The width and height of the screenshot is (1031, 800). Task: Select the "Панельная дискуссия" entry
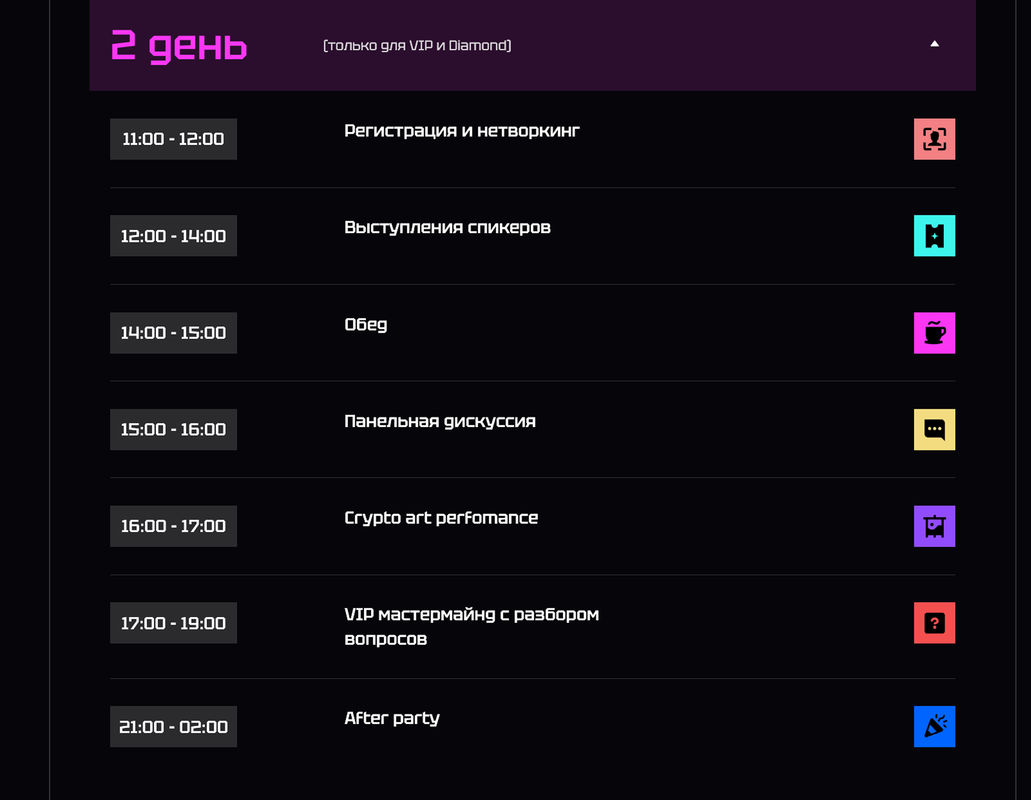click(x=440, y=422)
